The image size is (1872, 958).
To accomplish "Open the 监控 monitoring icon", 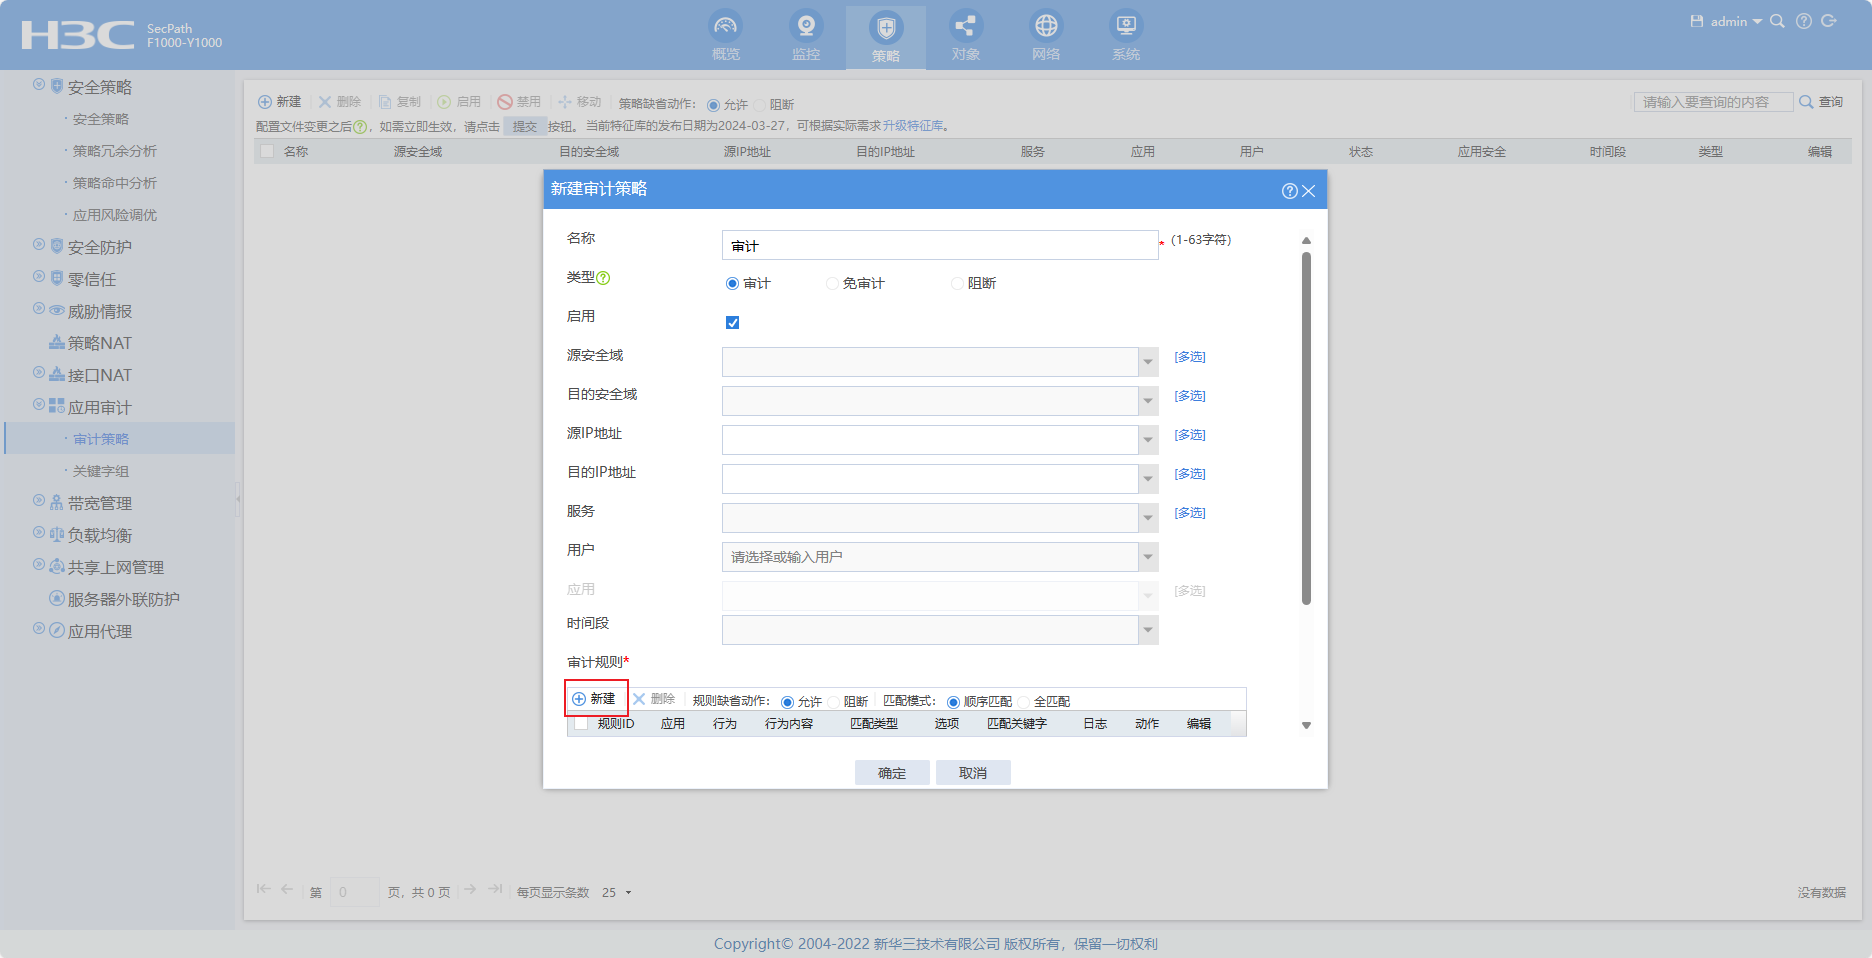I will pos(806,26).
